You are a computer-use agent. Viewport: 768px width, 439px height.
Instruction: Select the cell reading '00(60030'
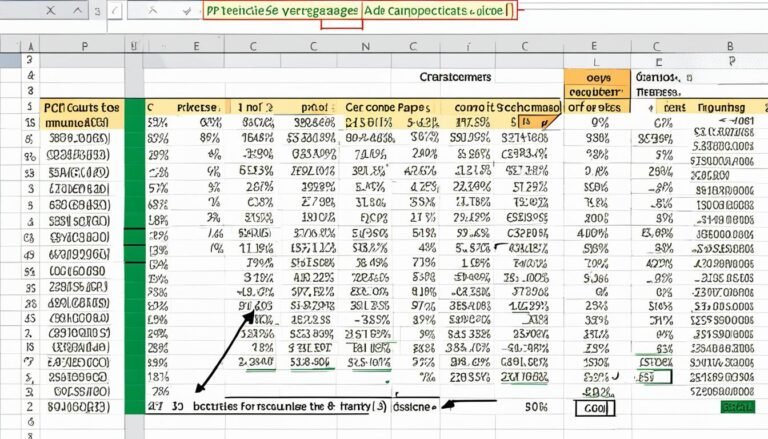click(x=77, y=271)
